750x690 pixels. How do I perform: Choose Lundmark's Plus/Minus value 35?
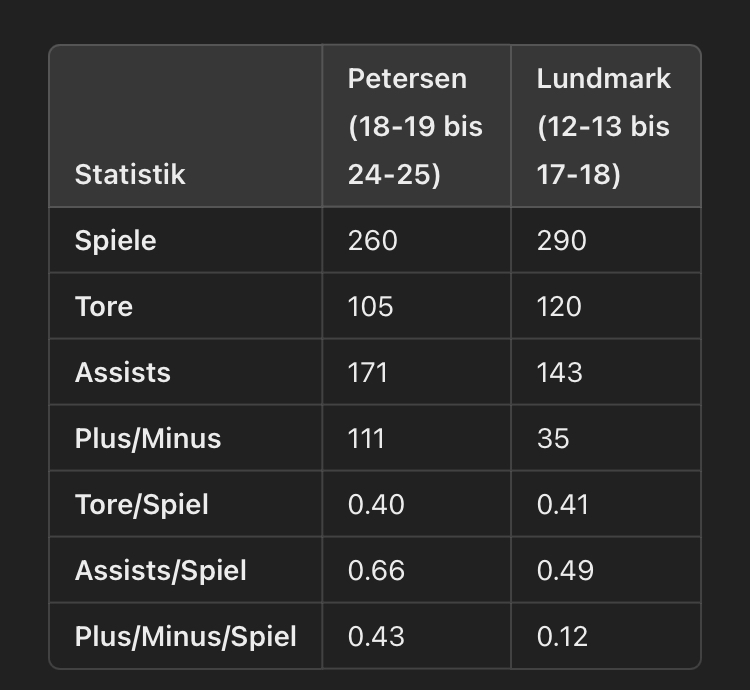[553, 439]
